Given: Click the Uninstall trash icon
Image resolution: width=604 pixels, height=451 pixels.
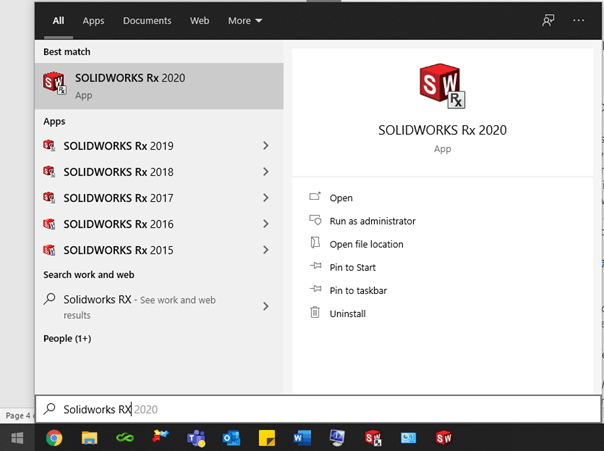Looking at the screenshot, I should point(315,312).
